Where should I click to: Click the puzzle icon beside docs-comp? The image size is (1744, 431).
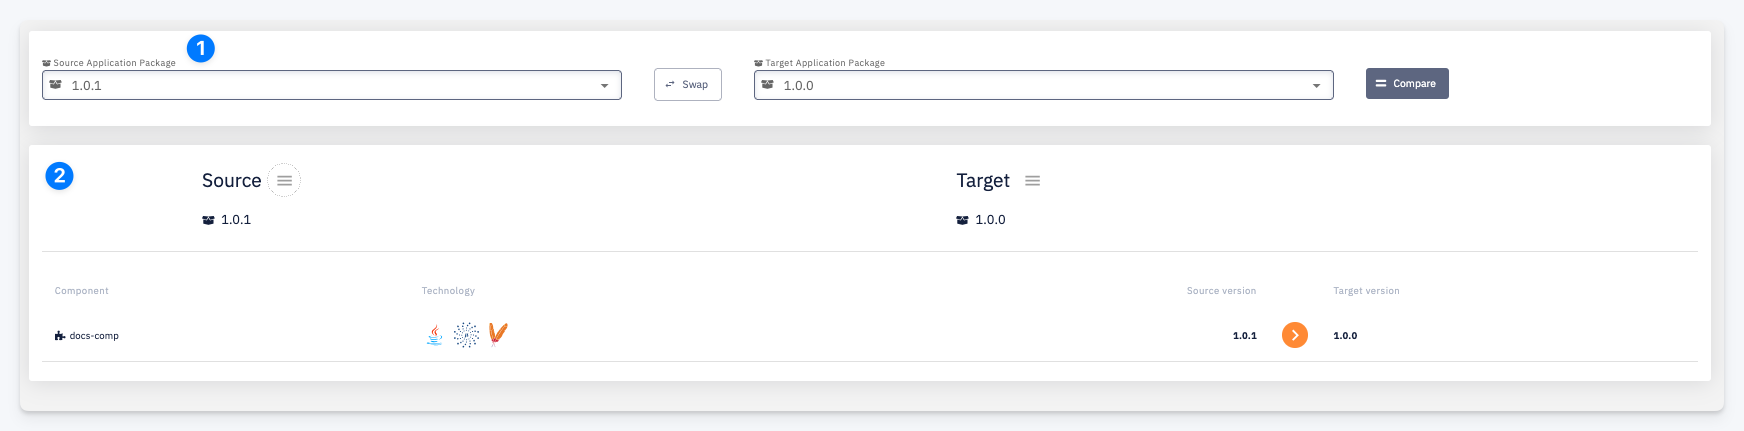60,336
